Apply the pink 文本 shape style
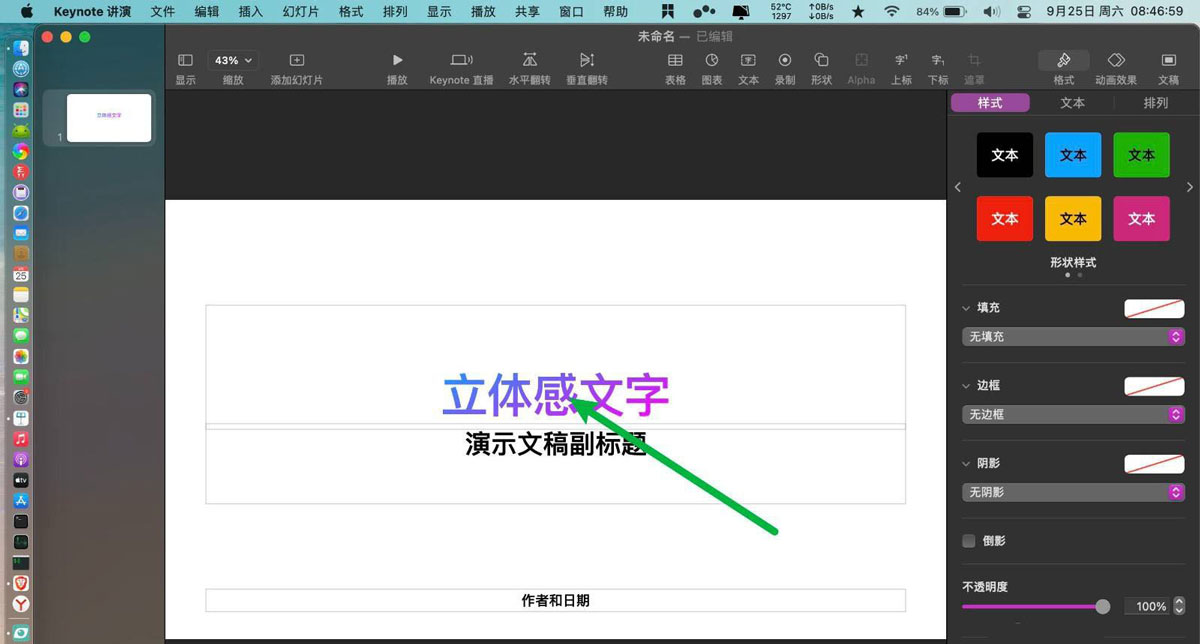 click(1141, 218)
